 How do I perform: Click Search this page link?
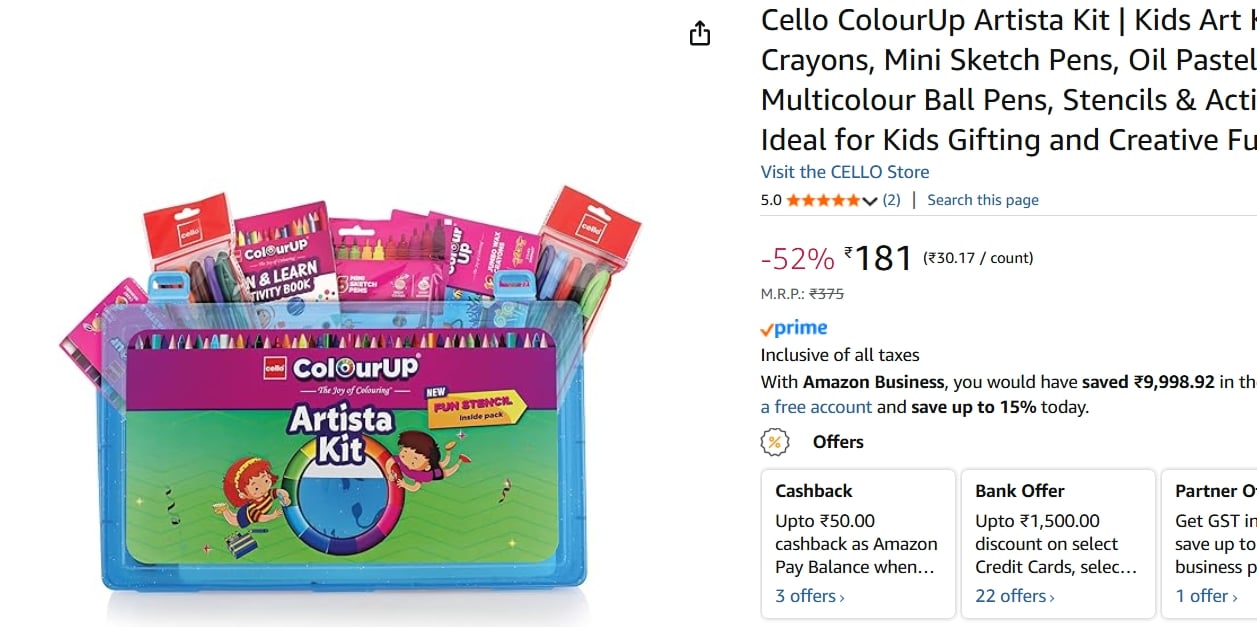coord(983,200)
